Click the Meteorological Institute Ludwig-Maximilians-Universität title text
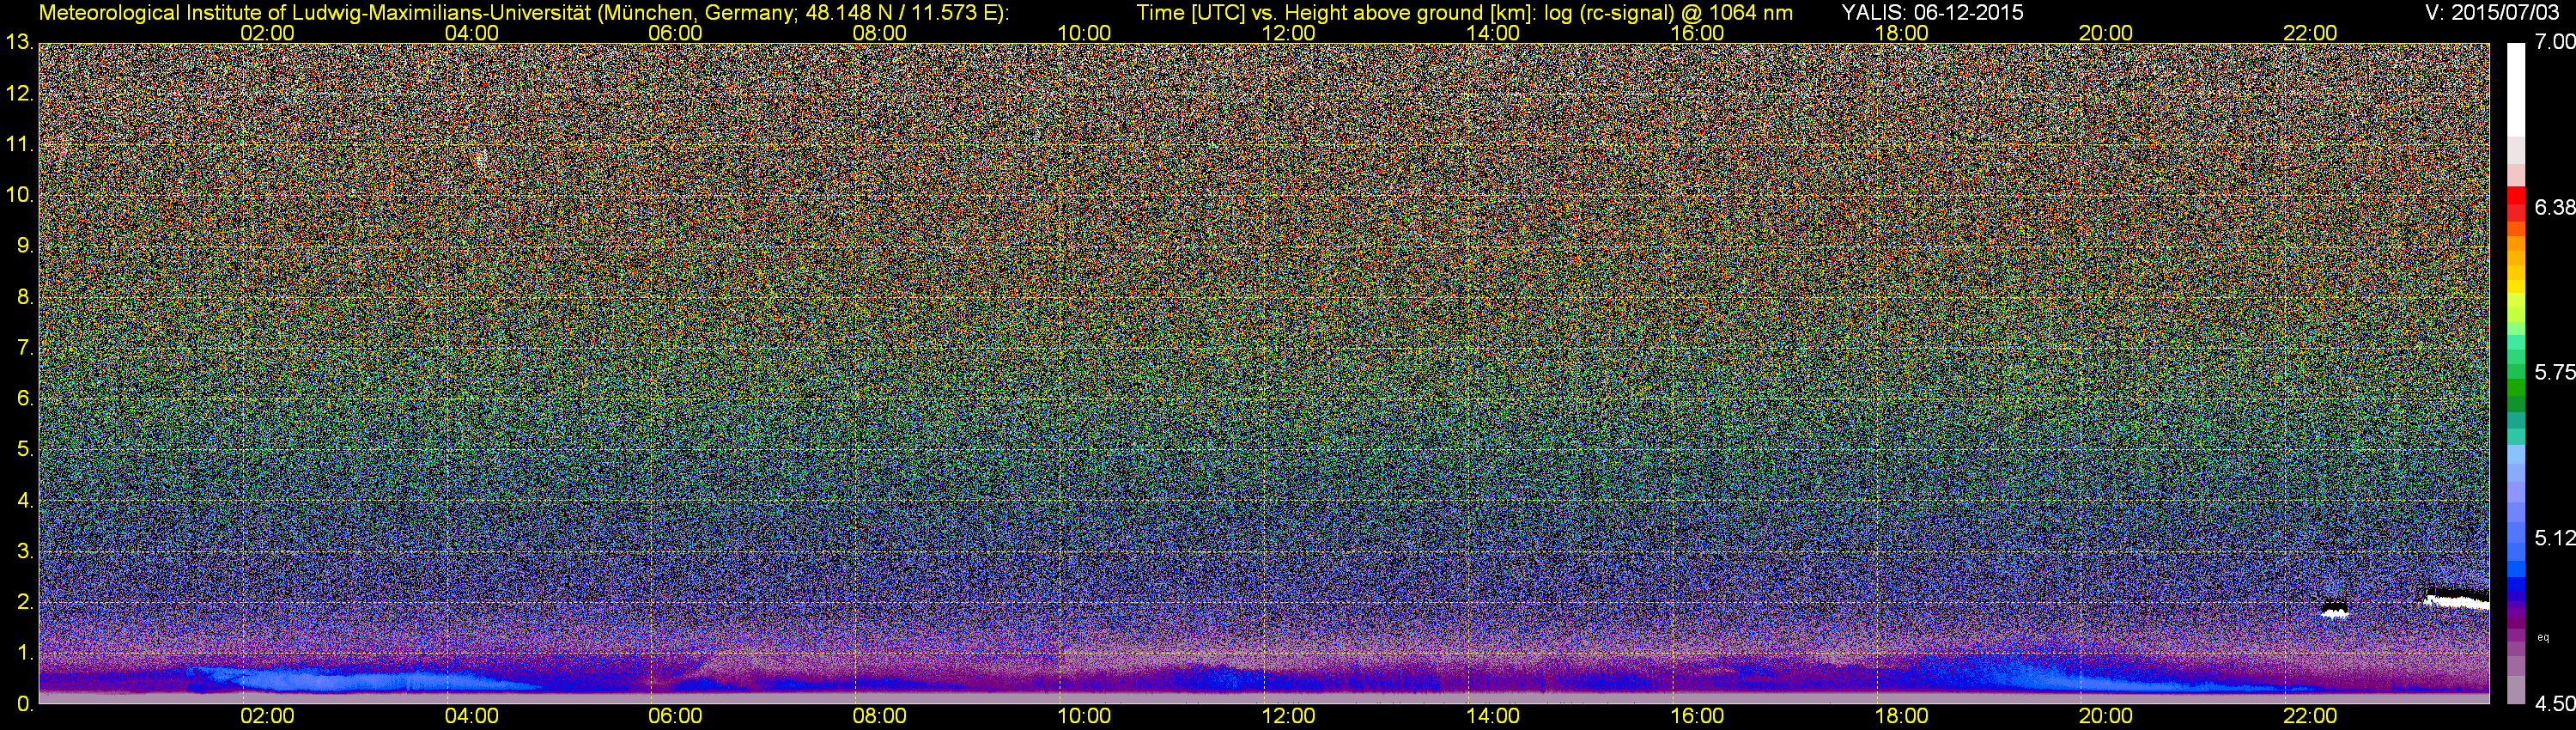This screenshot has height=730, width=2576. point(523,13)
